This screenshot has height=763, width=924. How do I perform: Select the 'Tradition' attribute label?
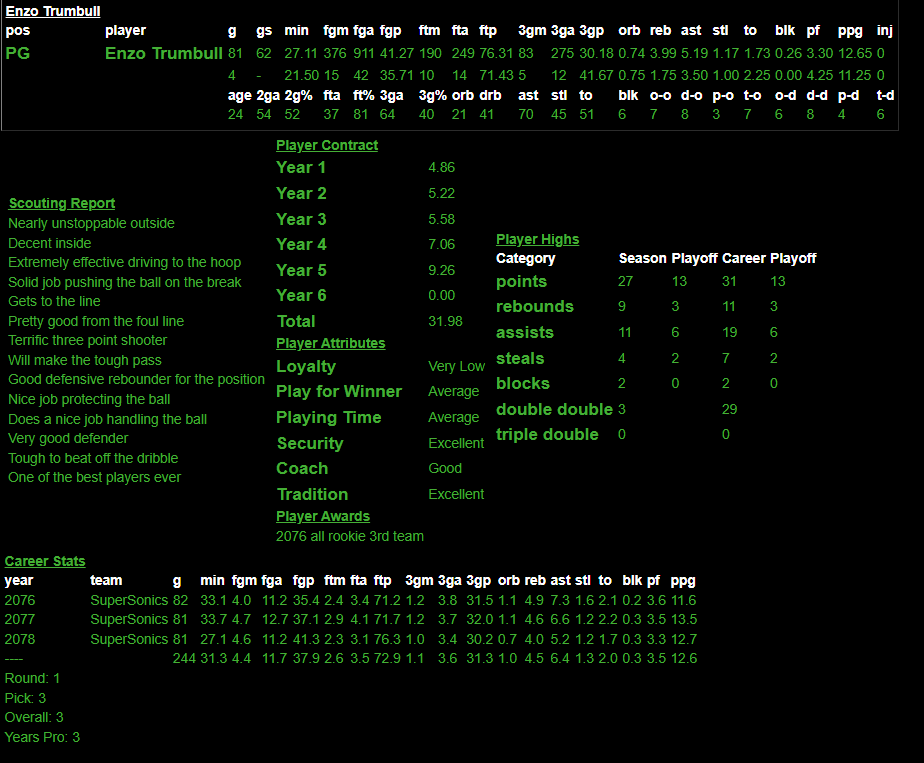pyautogui.click(x=312, y=494)
